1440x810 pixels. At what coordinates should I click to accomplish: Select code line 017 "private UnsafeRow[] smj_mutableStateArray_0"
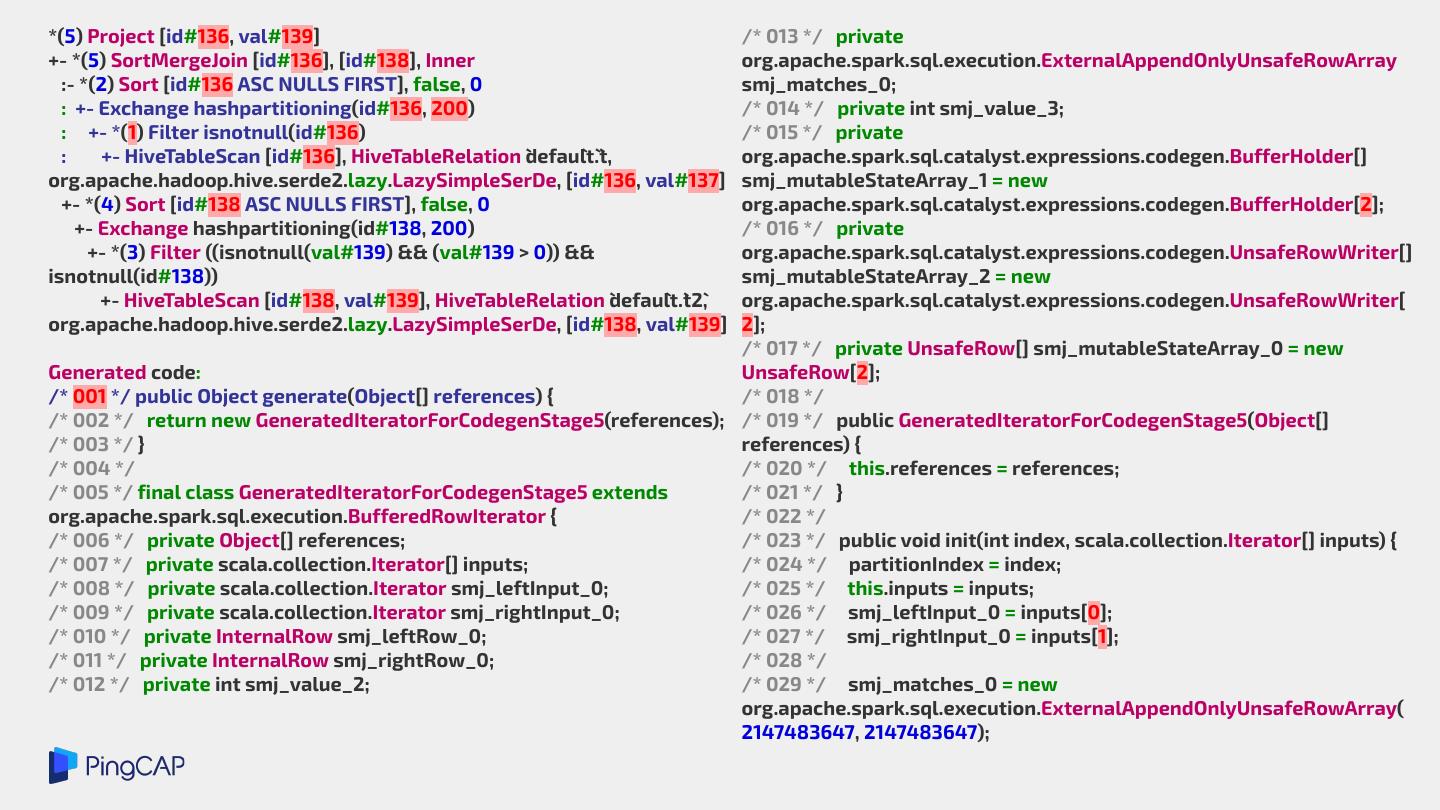tap(1042, 360)
